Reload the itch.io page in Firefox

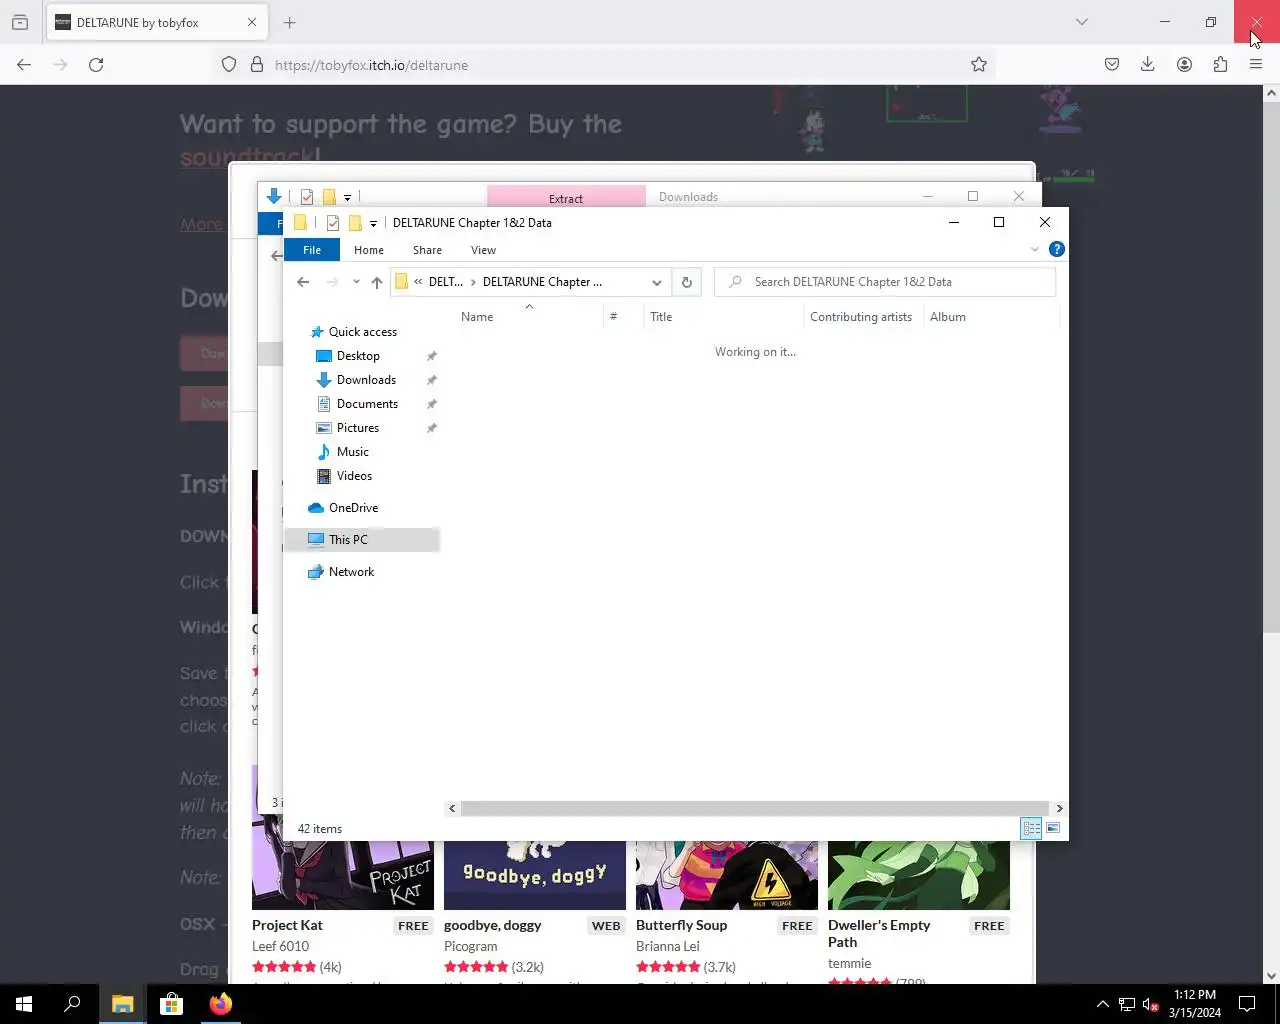(x=96, y=65)
